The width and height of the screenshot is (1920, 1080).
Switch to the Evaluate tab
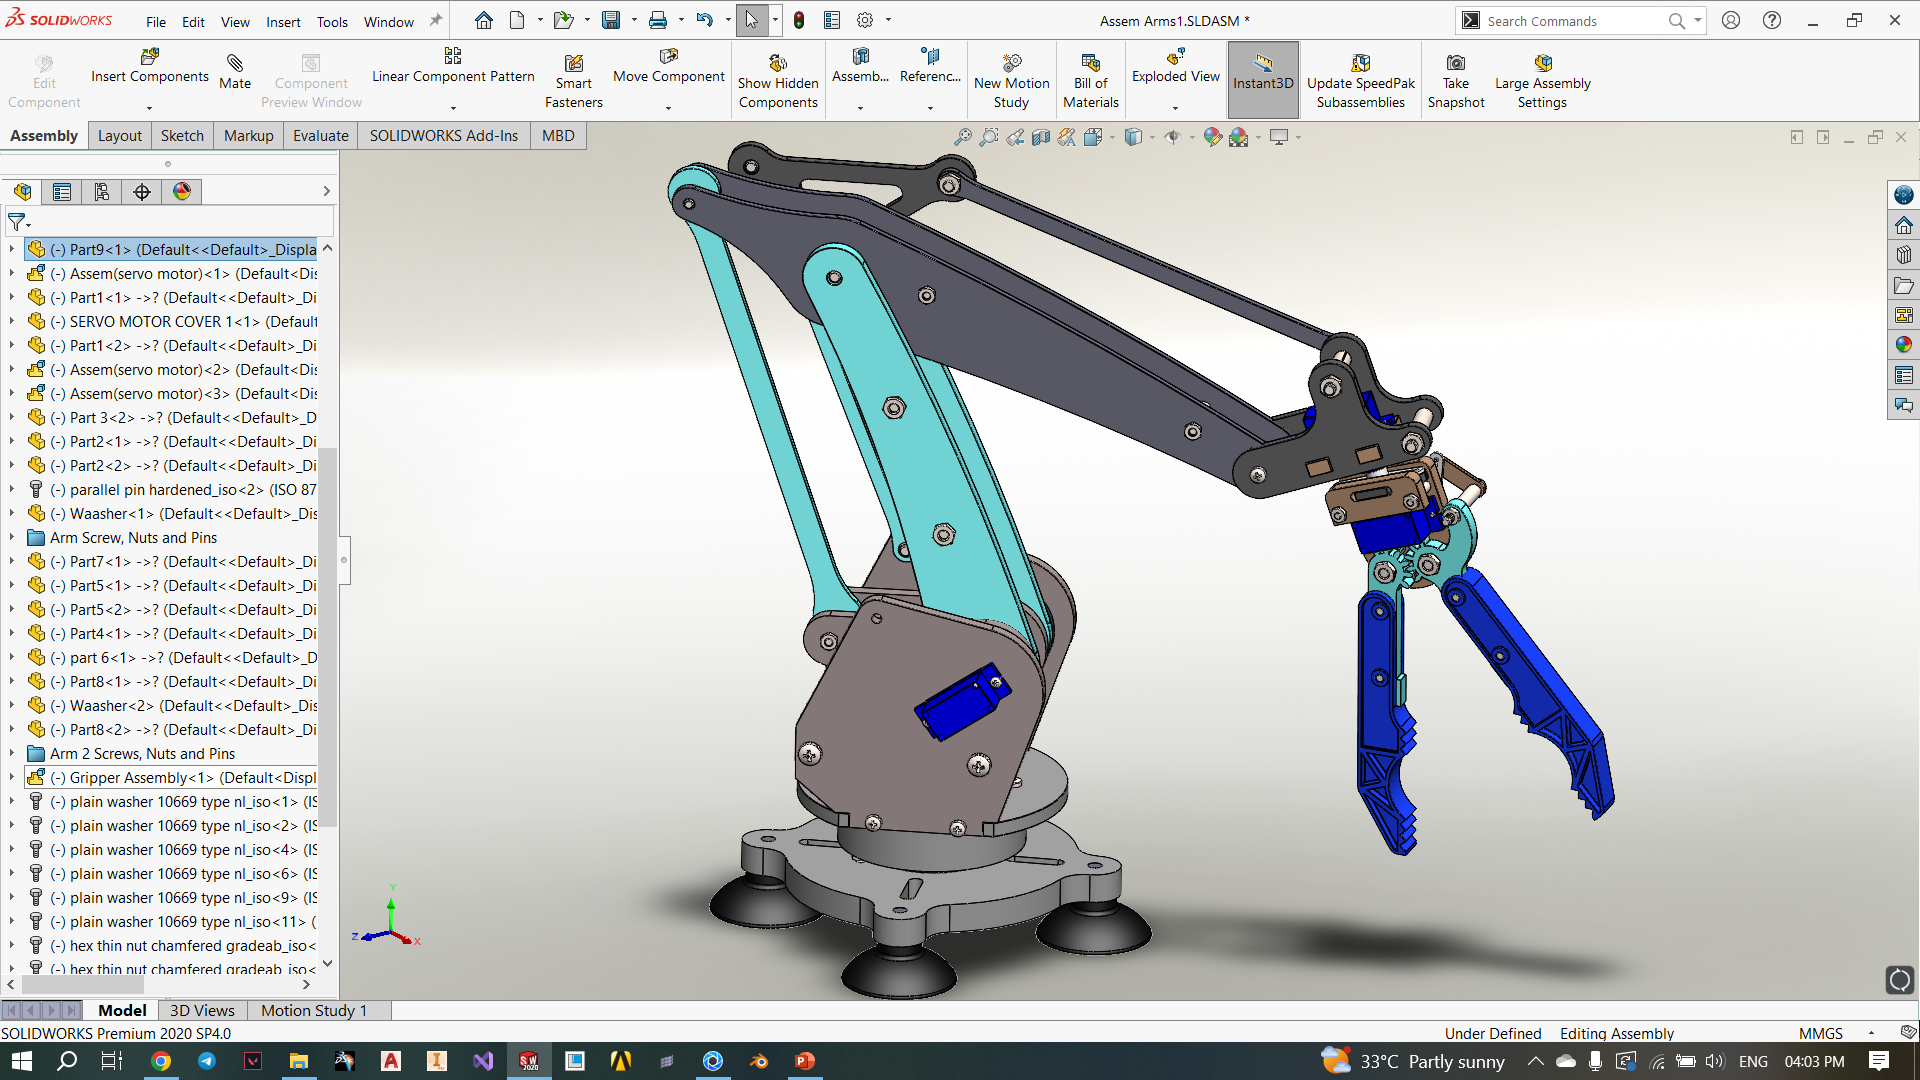click(320, 136)
